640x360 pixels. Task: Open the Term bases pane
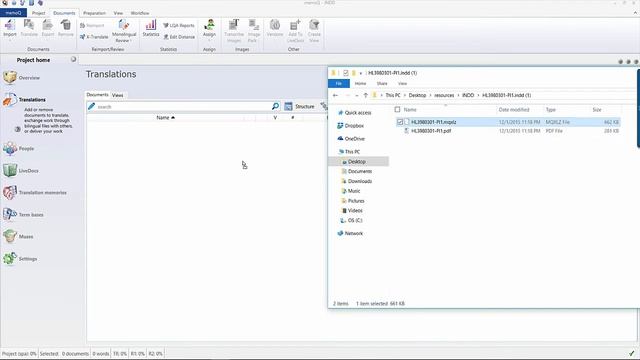[x=23, y=214]
